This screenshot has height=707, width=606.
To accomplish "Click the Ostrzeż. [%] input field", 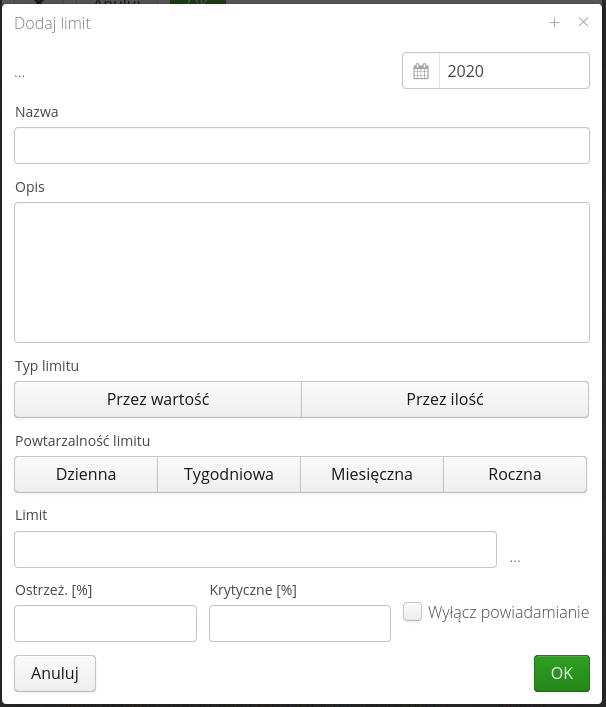I will pos(105,623).
